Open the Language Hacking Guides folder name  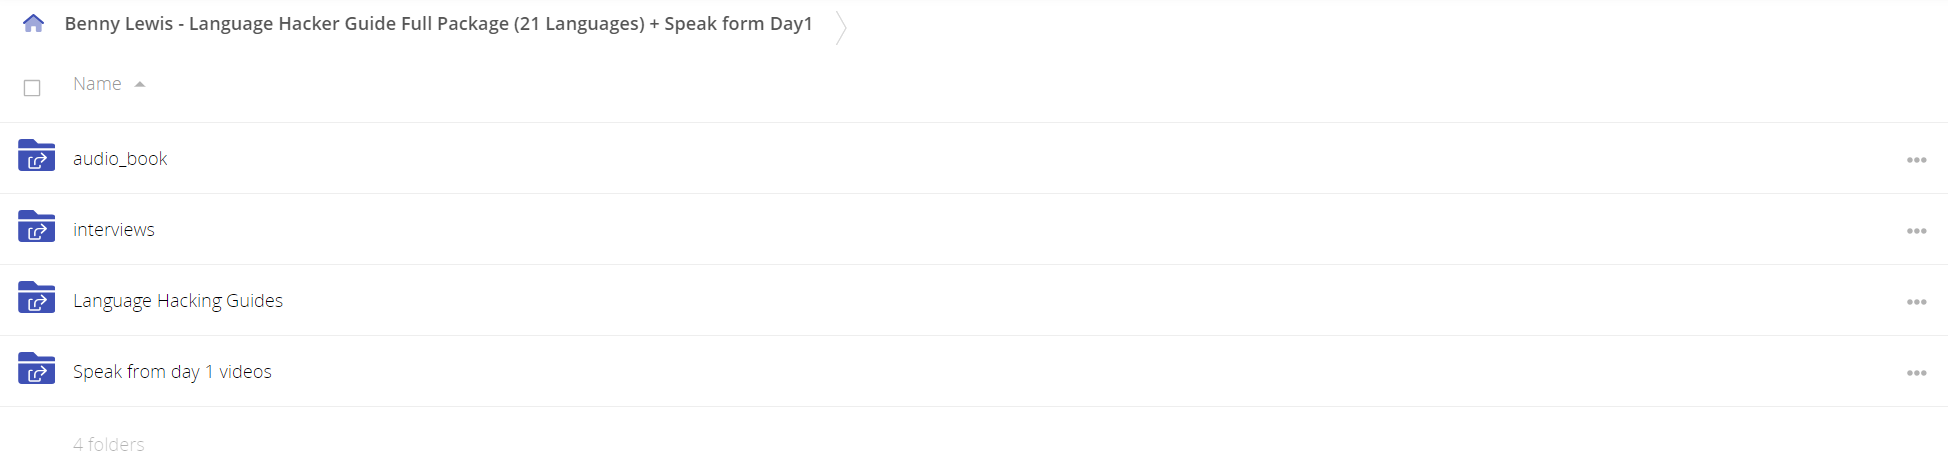[x=178, y=301]
